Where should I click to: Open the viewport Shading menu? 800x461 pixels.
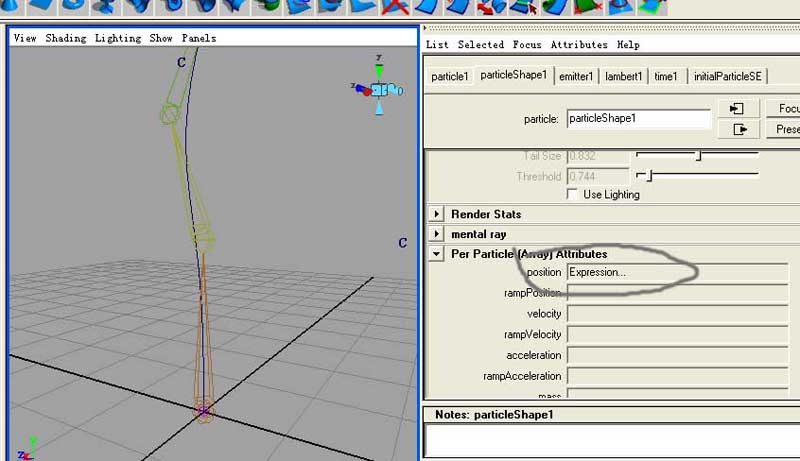pyautogui.click(x=66, y=38)
